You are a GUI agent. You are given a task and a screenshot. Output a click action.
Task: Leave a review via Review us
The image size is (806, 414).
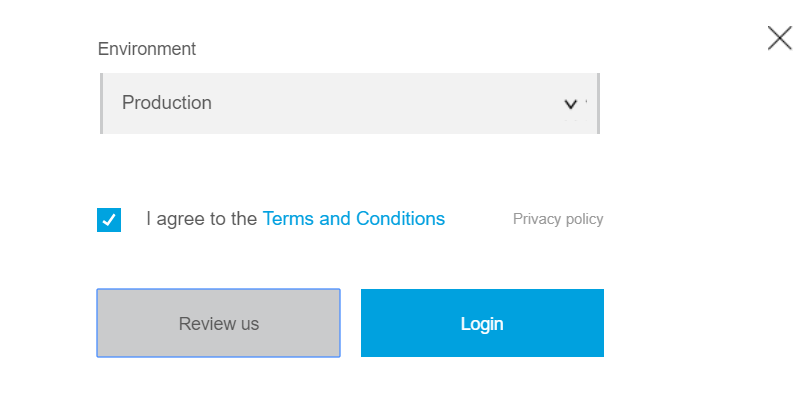218,323
